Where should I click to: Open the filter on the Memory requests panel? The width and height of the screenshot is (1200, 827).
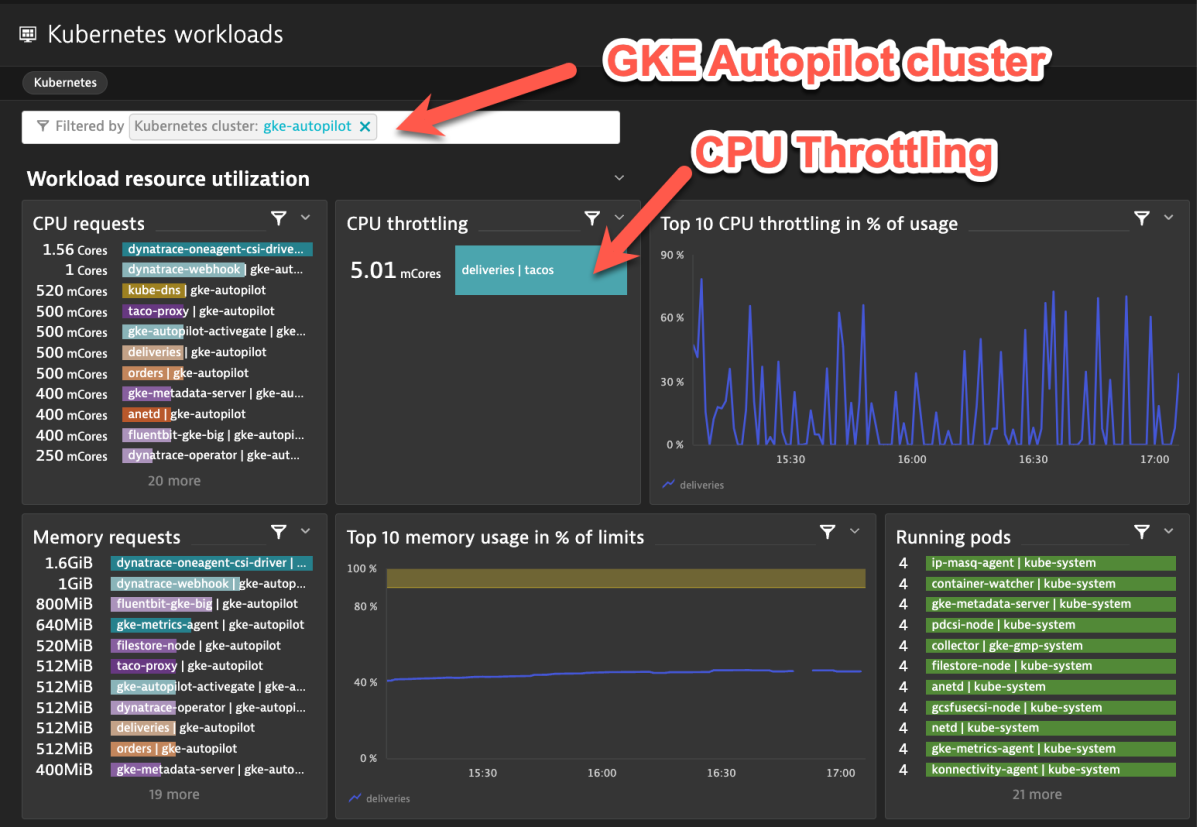point(279,531)
